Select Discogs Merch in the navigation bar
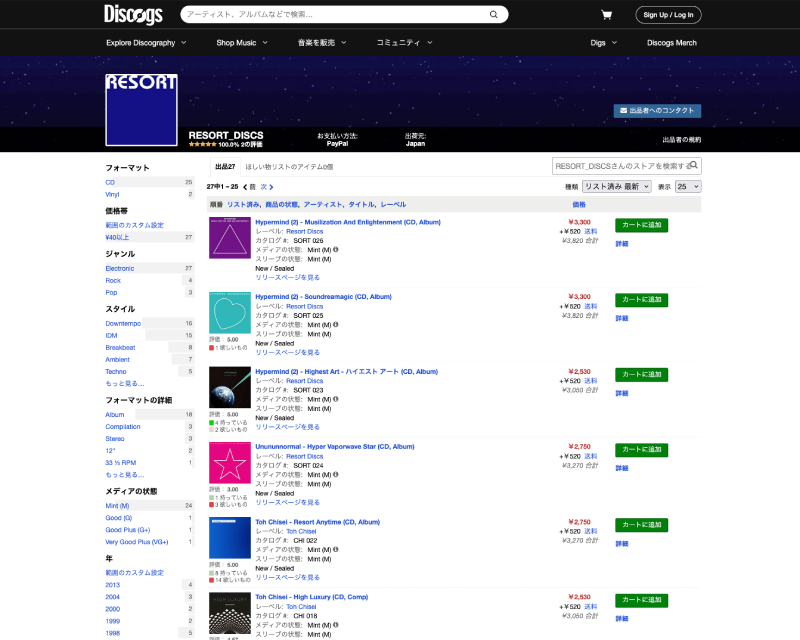The width and height of the screenshot is (800, 640). [670, 42]
